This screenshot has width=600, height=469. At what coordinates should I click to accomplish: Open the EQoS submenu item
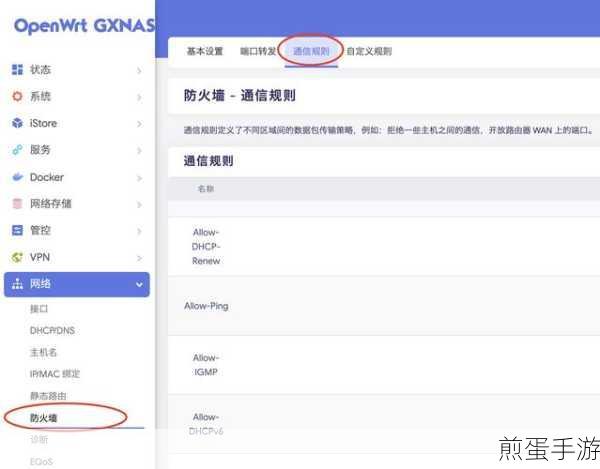(41, 462)
